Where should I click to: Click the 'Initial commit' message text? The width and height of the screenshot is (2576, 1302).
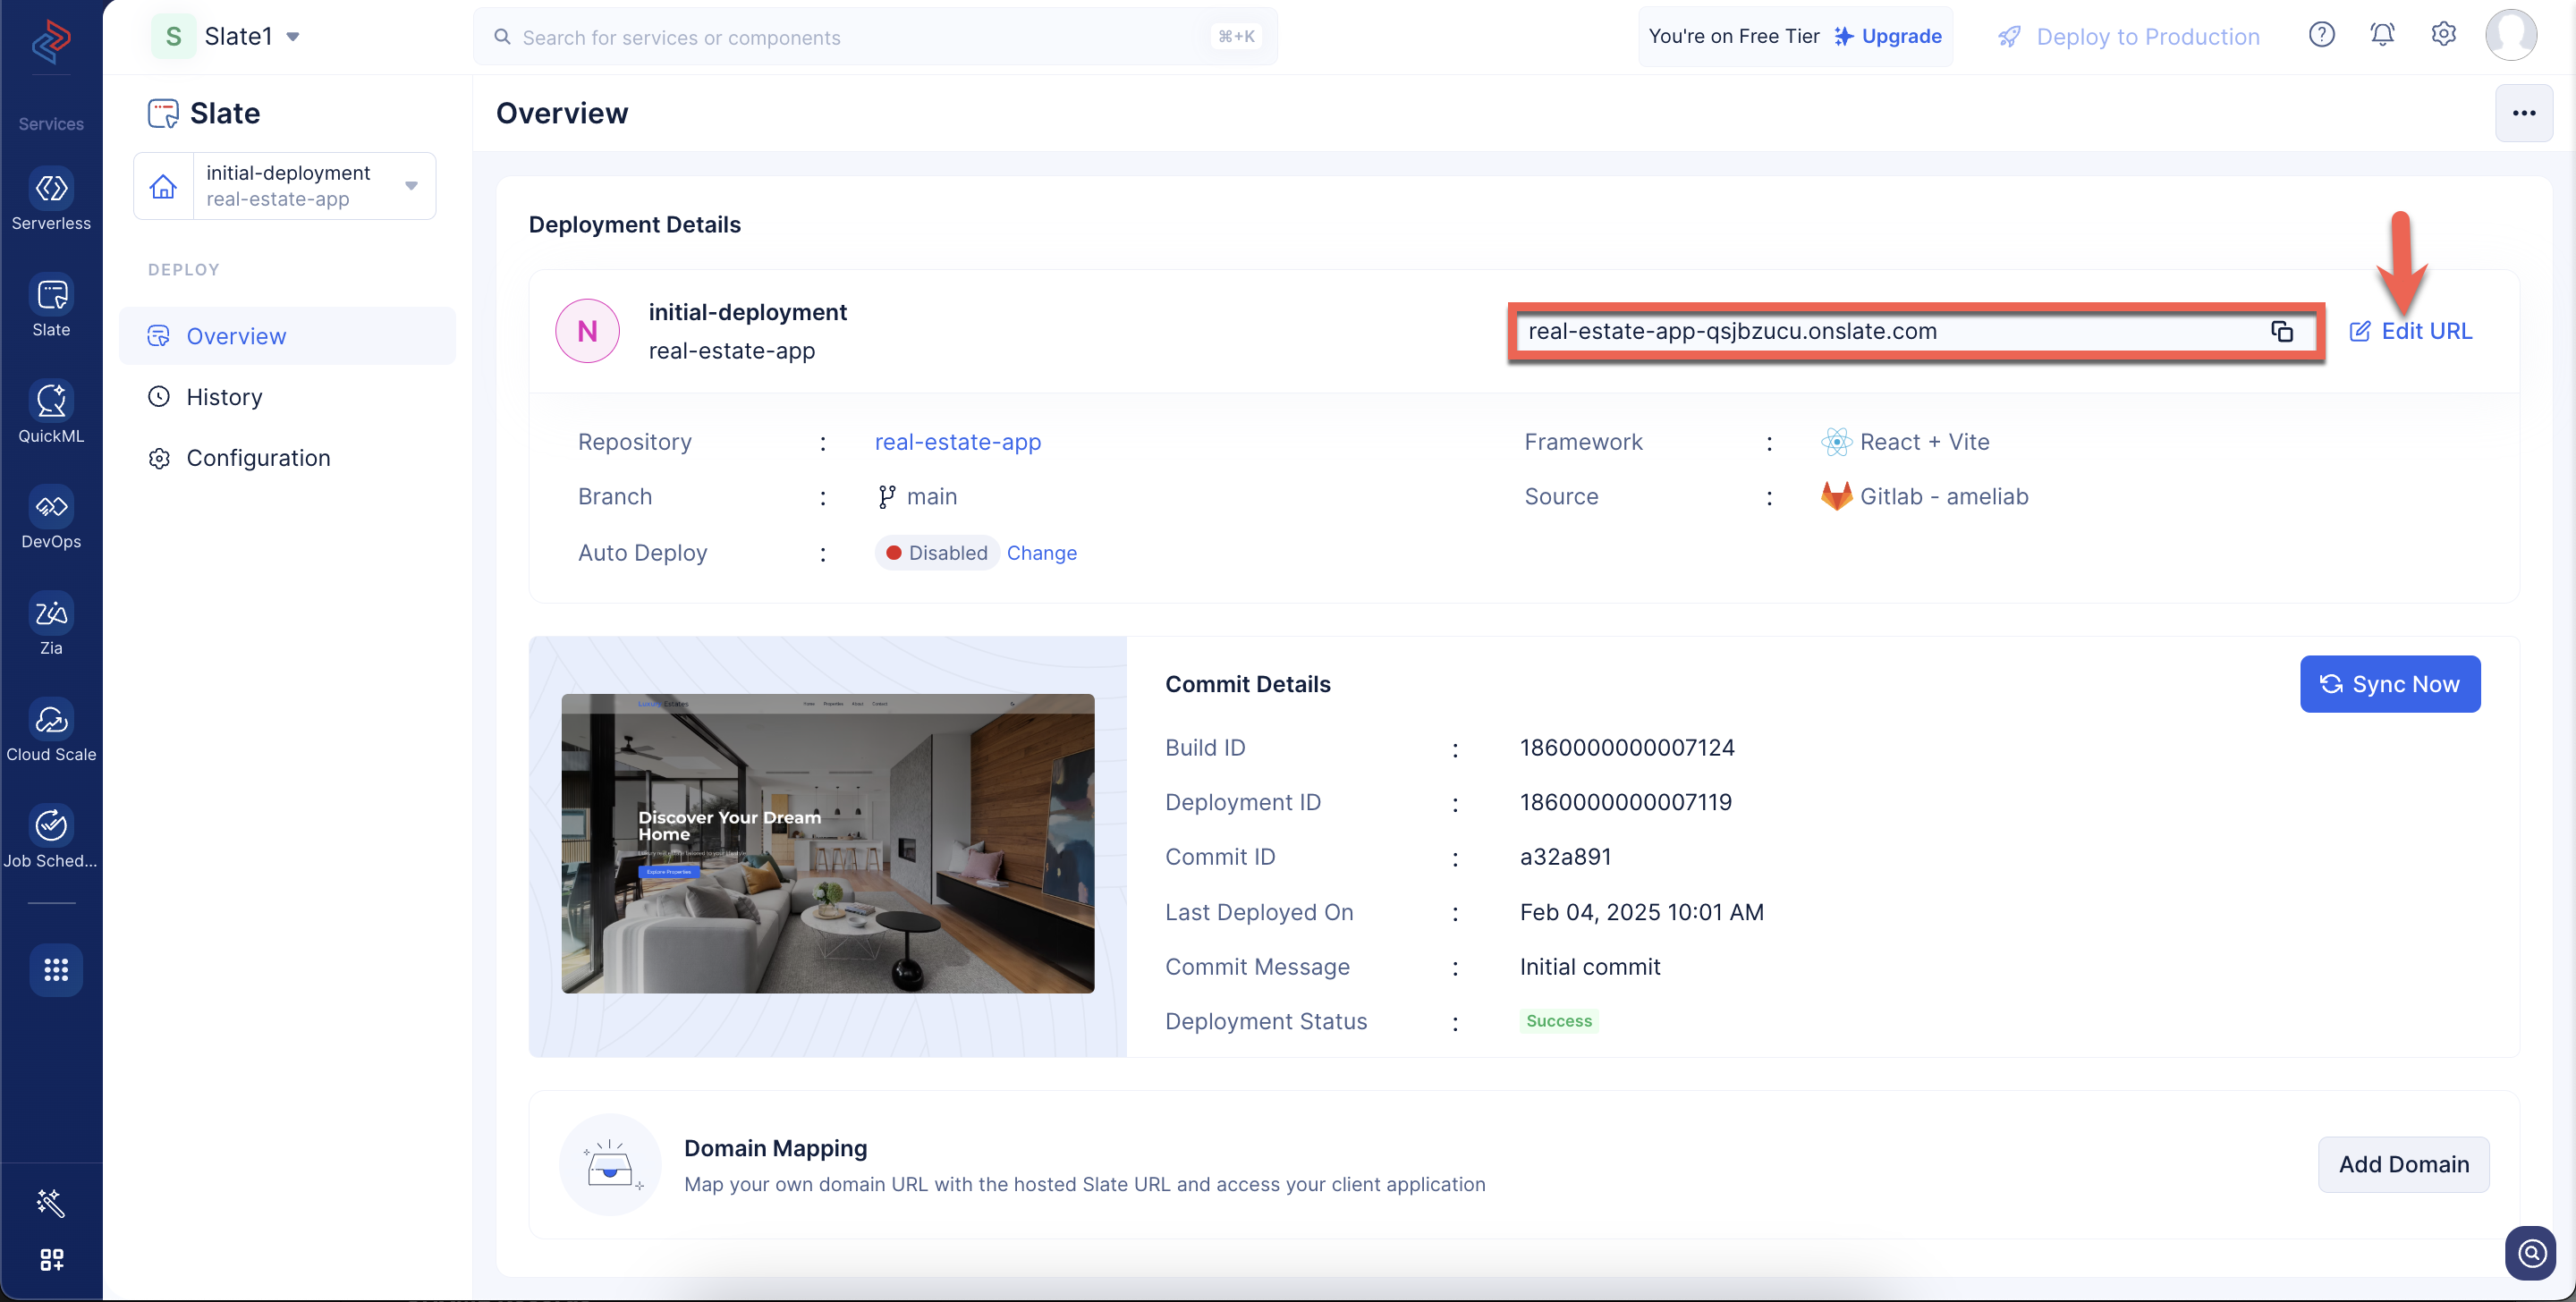[x=1590, y=967]
